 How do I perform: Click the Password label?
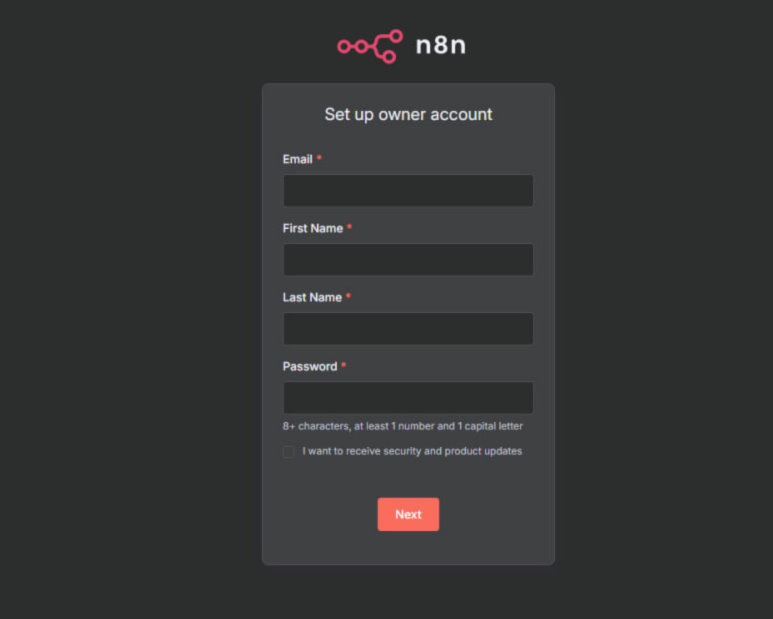coord(310,366)
